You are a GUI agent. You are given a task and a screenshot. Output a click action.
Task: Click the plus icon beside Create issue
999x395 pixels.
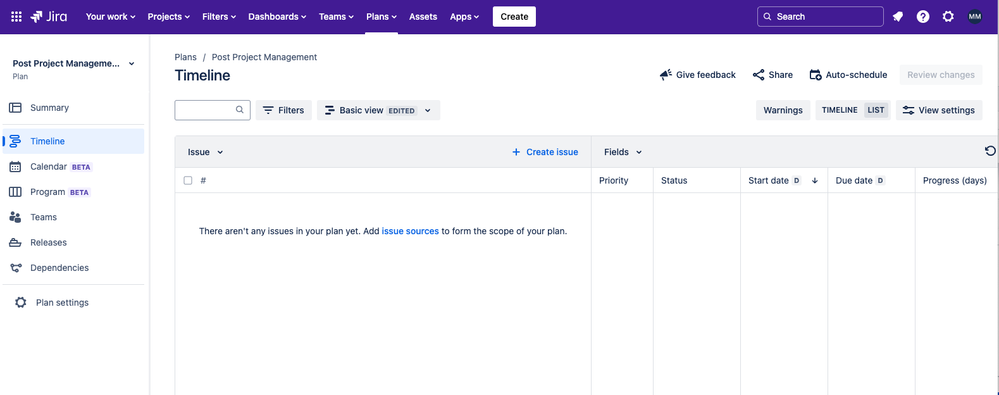[x=516, y=152]
